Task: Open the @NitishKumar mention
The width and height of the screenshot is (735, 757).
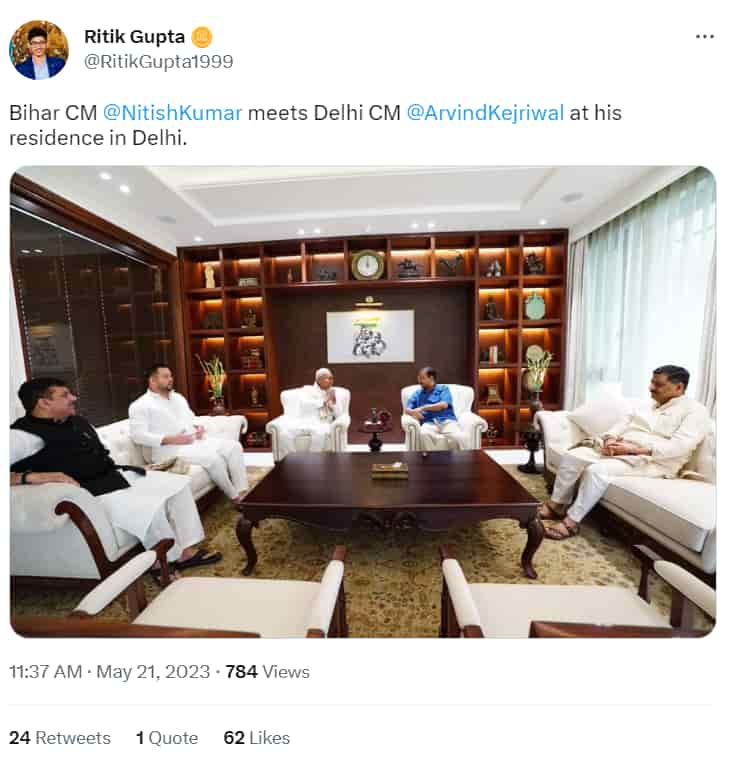Action: (173, 113)
